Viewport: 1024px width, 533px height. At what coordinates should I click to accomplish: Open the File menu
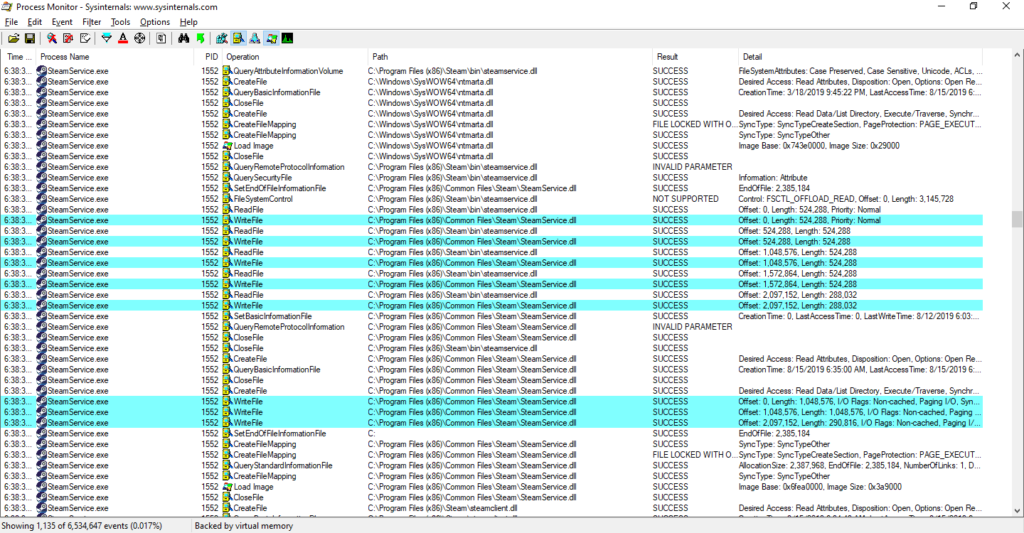(11, 22)
